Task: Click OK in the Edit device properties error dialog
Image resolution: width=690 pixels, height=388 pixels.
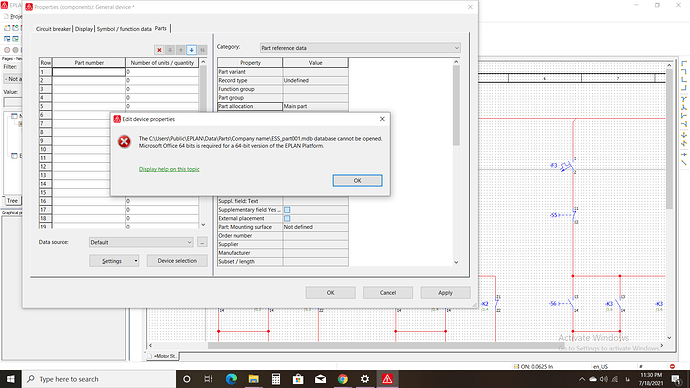Action: (357, 180)
